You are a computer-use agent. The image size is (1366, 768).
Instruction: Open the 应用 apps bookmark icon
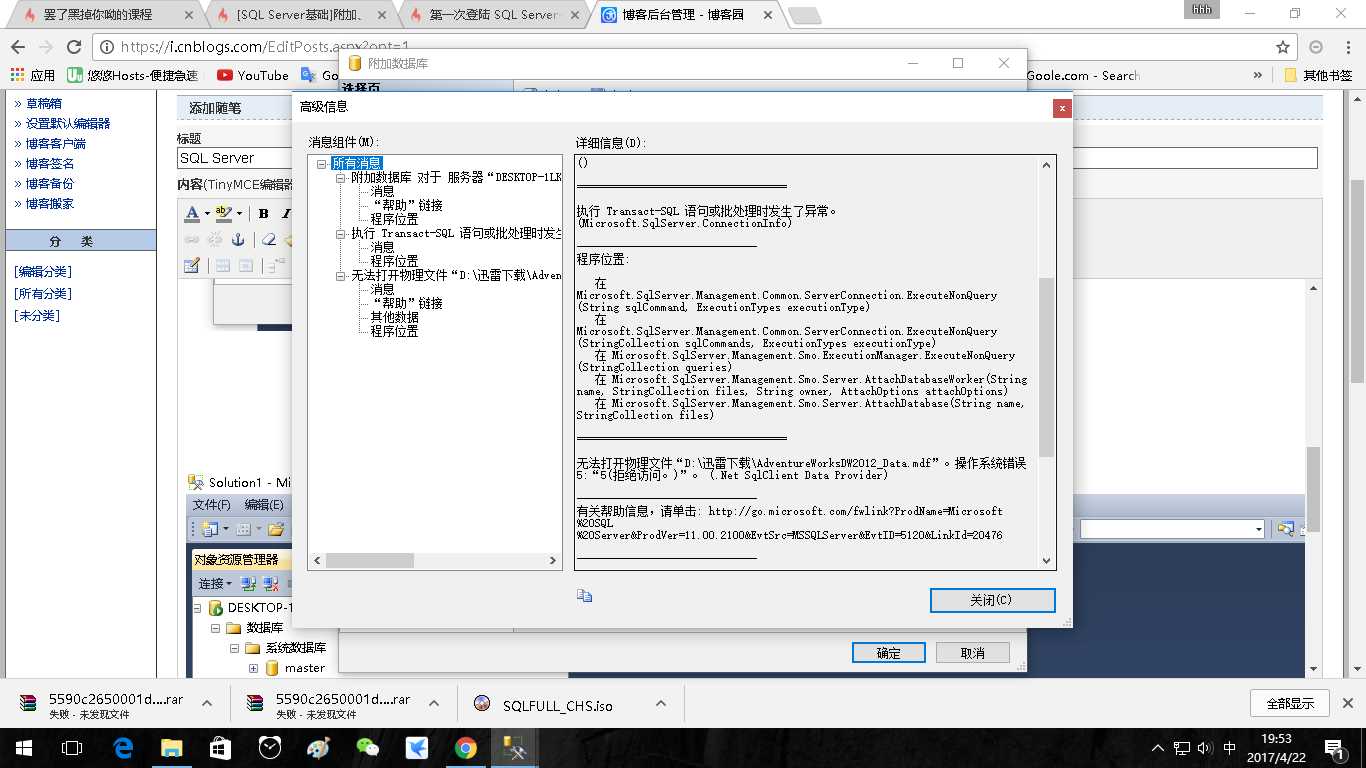(32, 75)
